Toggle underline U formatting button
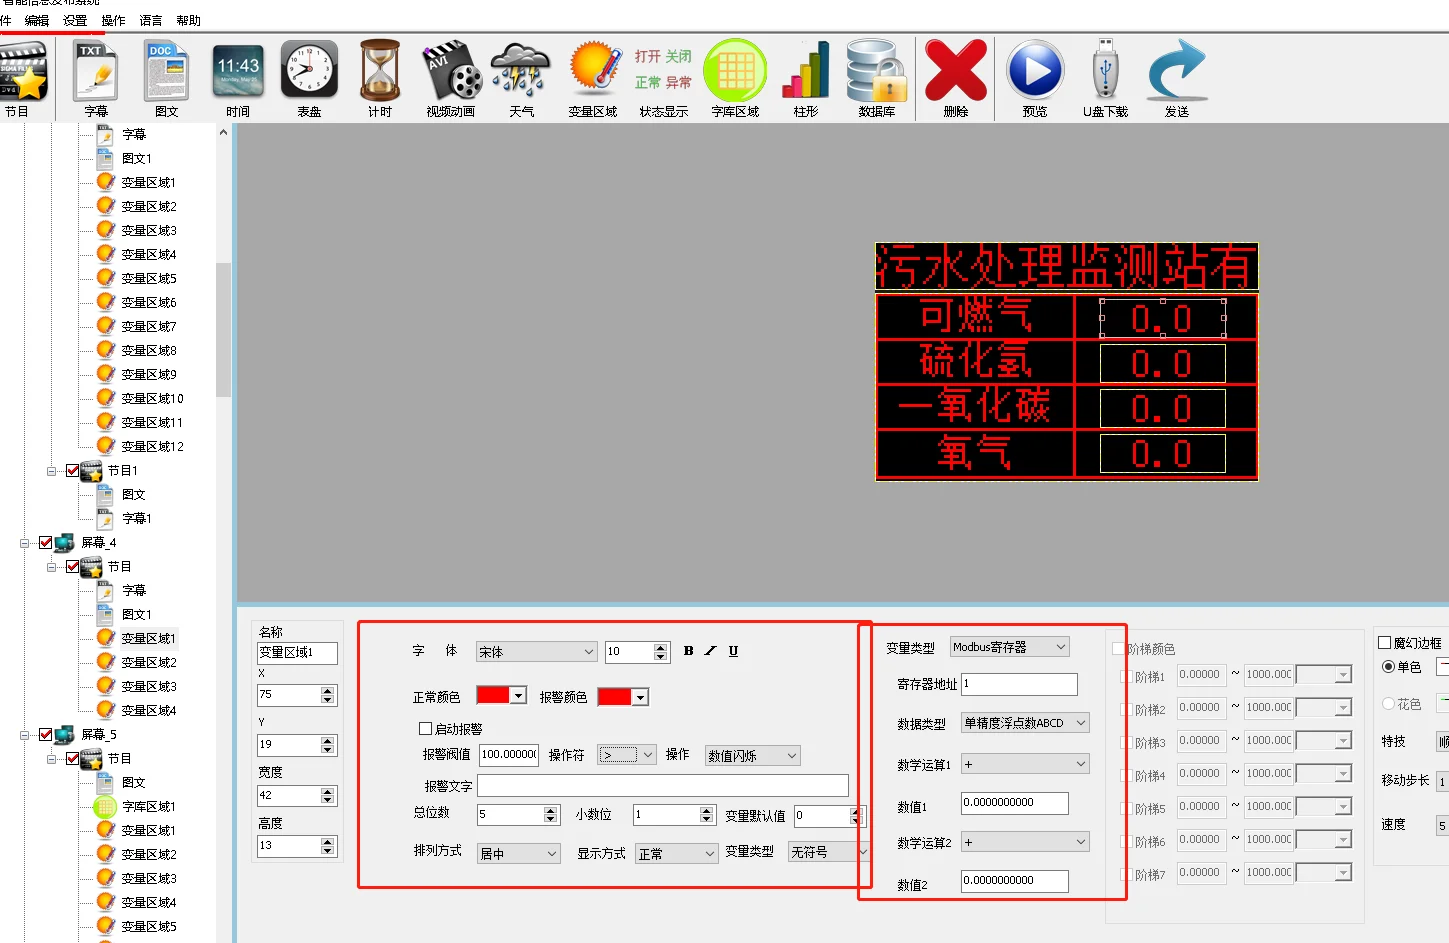Screen dimensions: 1449x943 click(733, 650)
